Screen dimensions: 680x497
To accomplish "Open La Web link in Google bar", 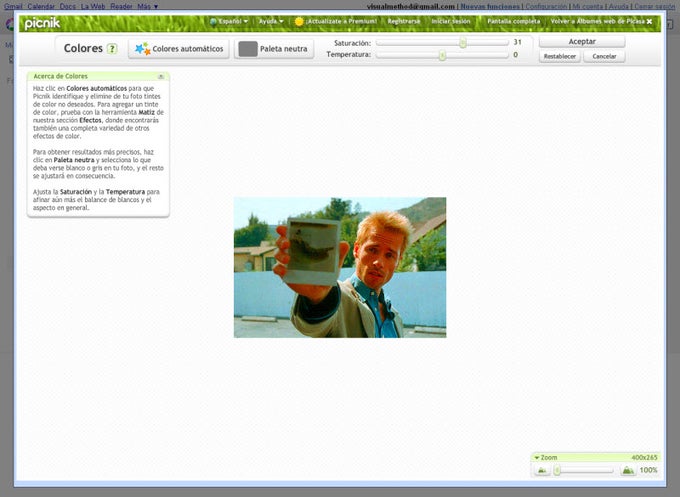I will click(x=93, y=7).
